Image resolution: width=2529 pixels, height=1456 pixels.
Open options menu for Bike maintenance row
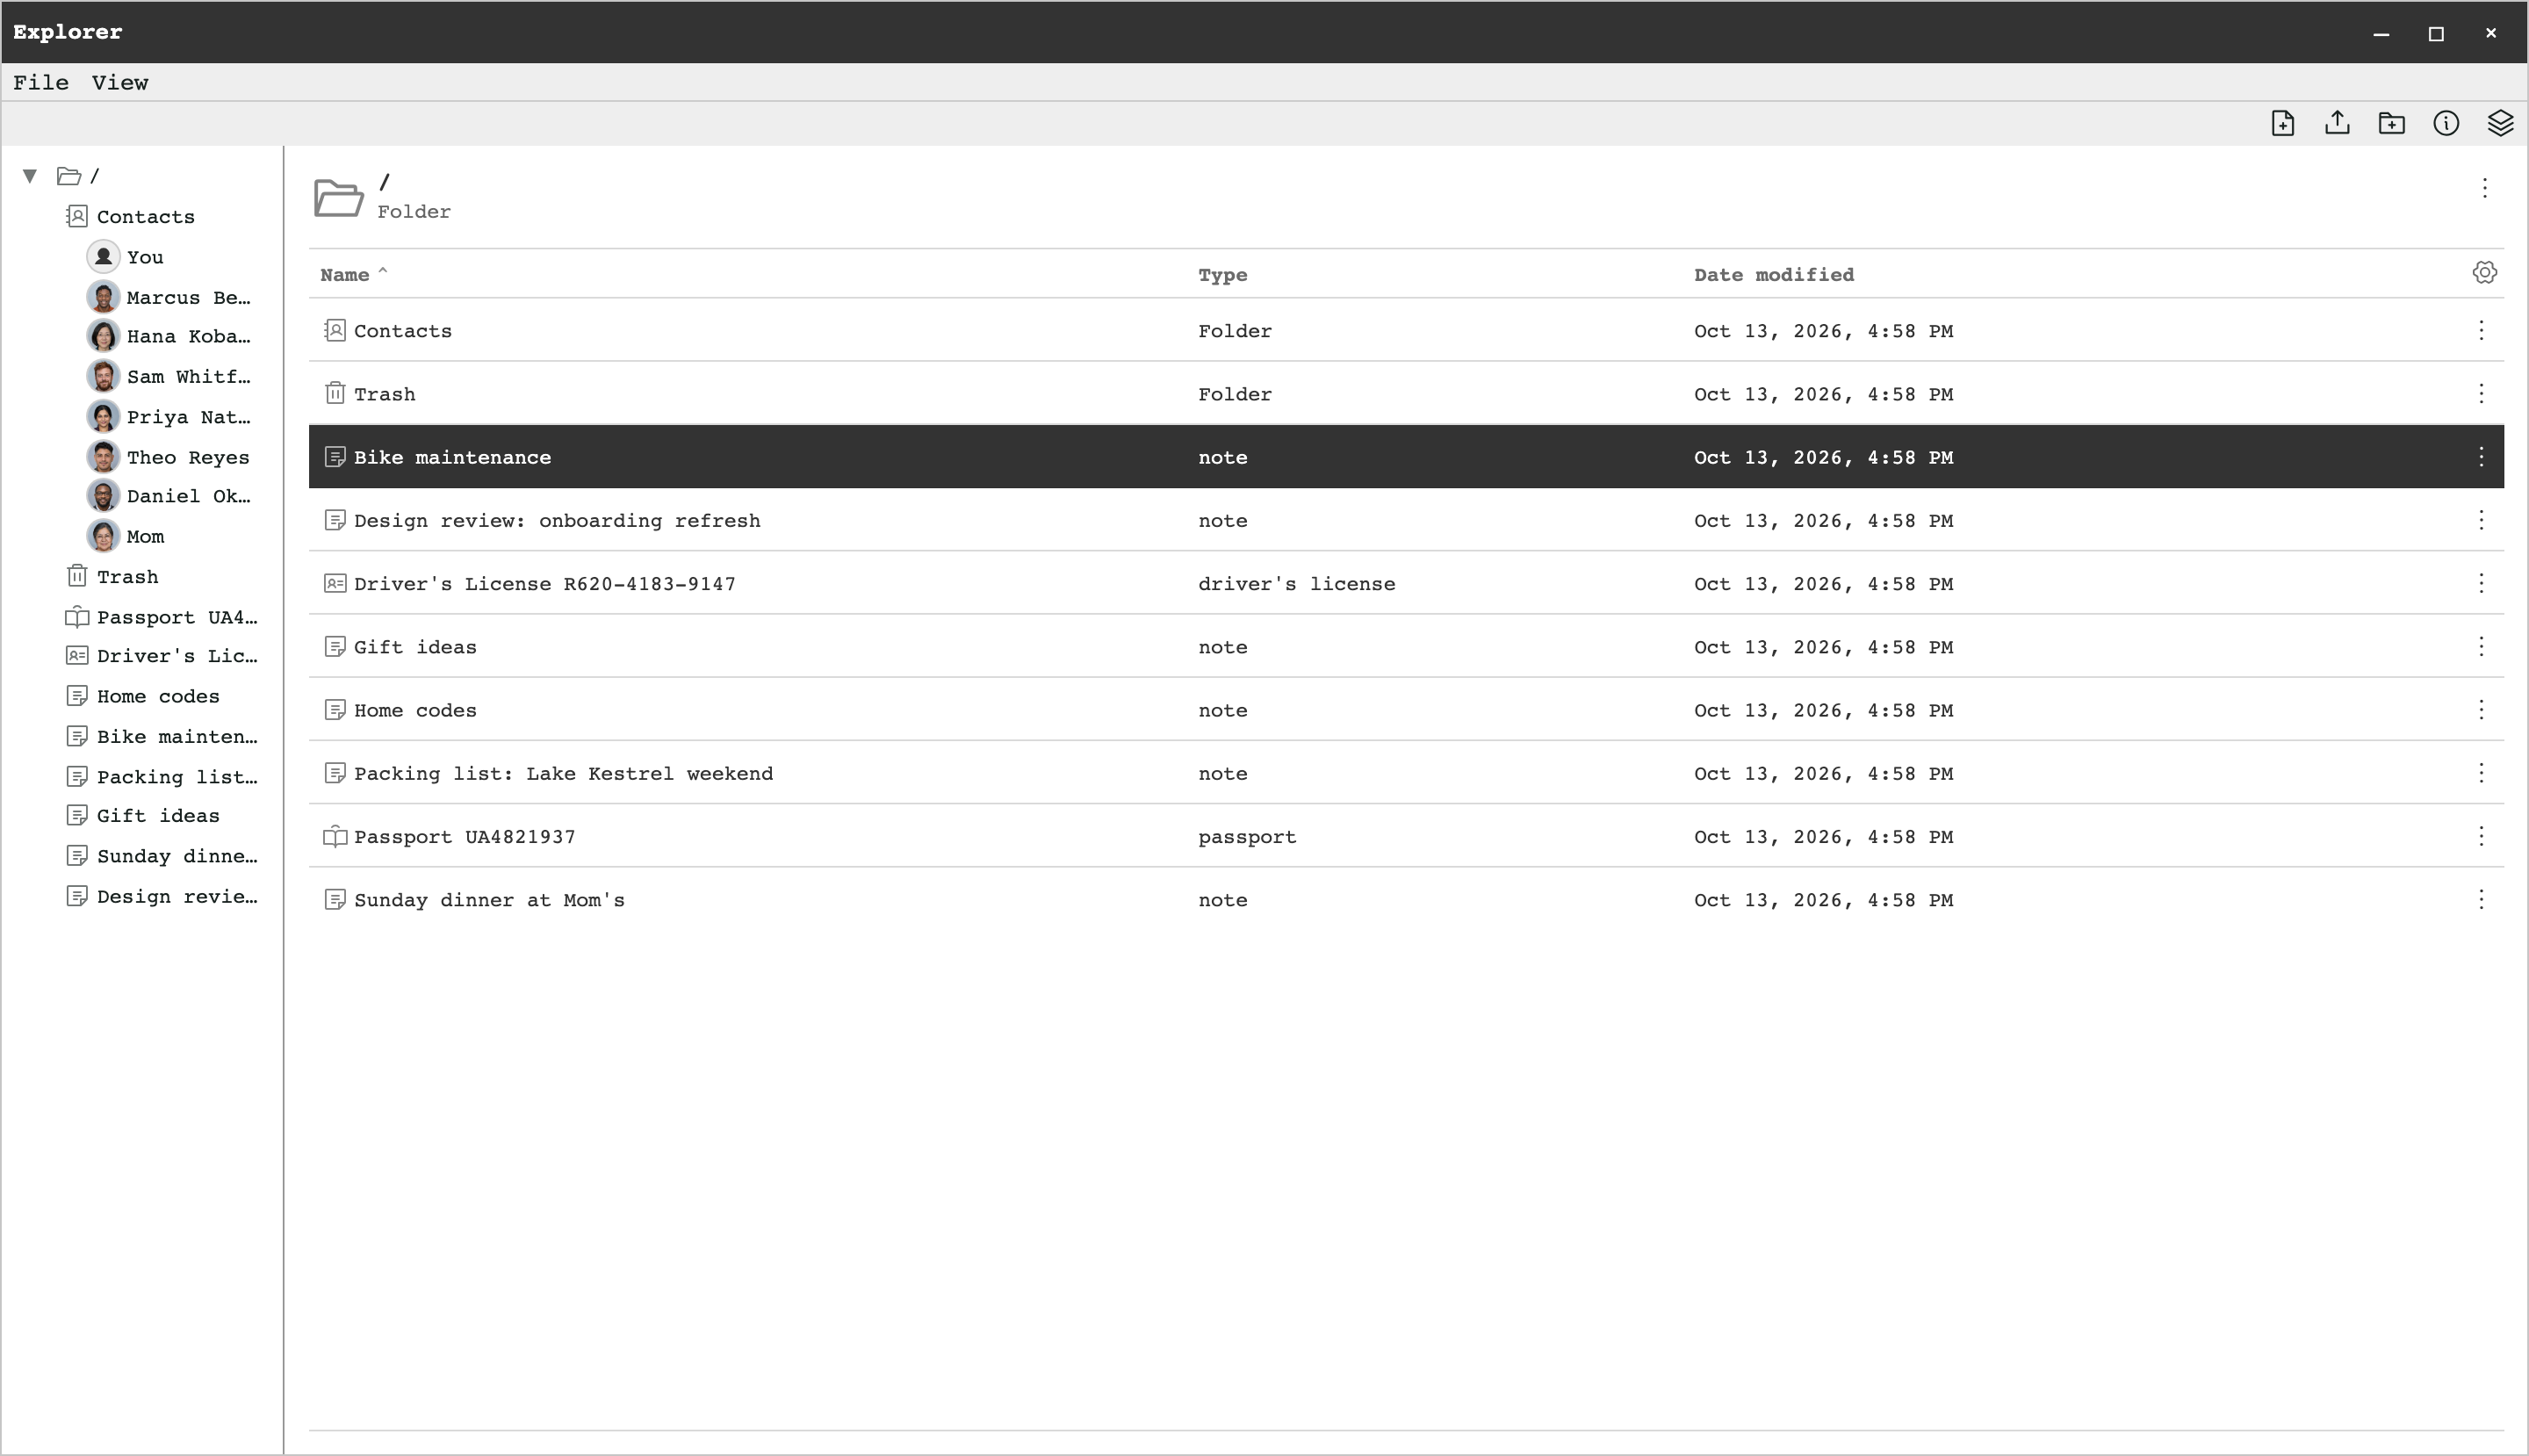[x=2481, y=457]
